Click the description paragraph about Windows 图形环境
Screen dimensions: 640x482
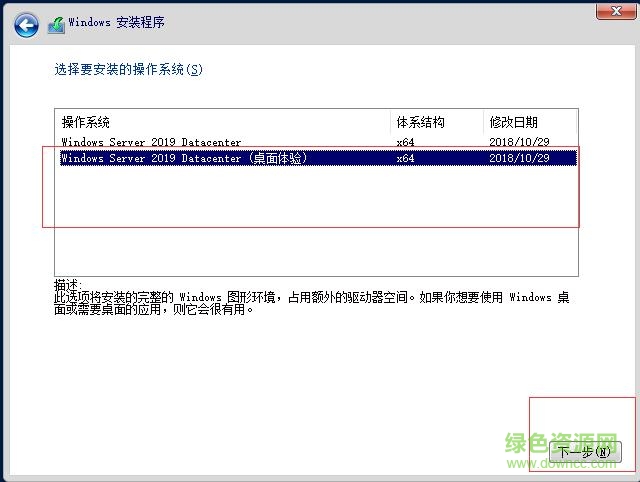[x=300, y=303]
